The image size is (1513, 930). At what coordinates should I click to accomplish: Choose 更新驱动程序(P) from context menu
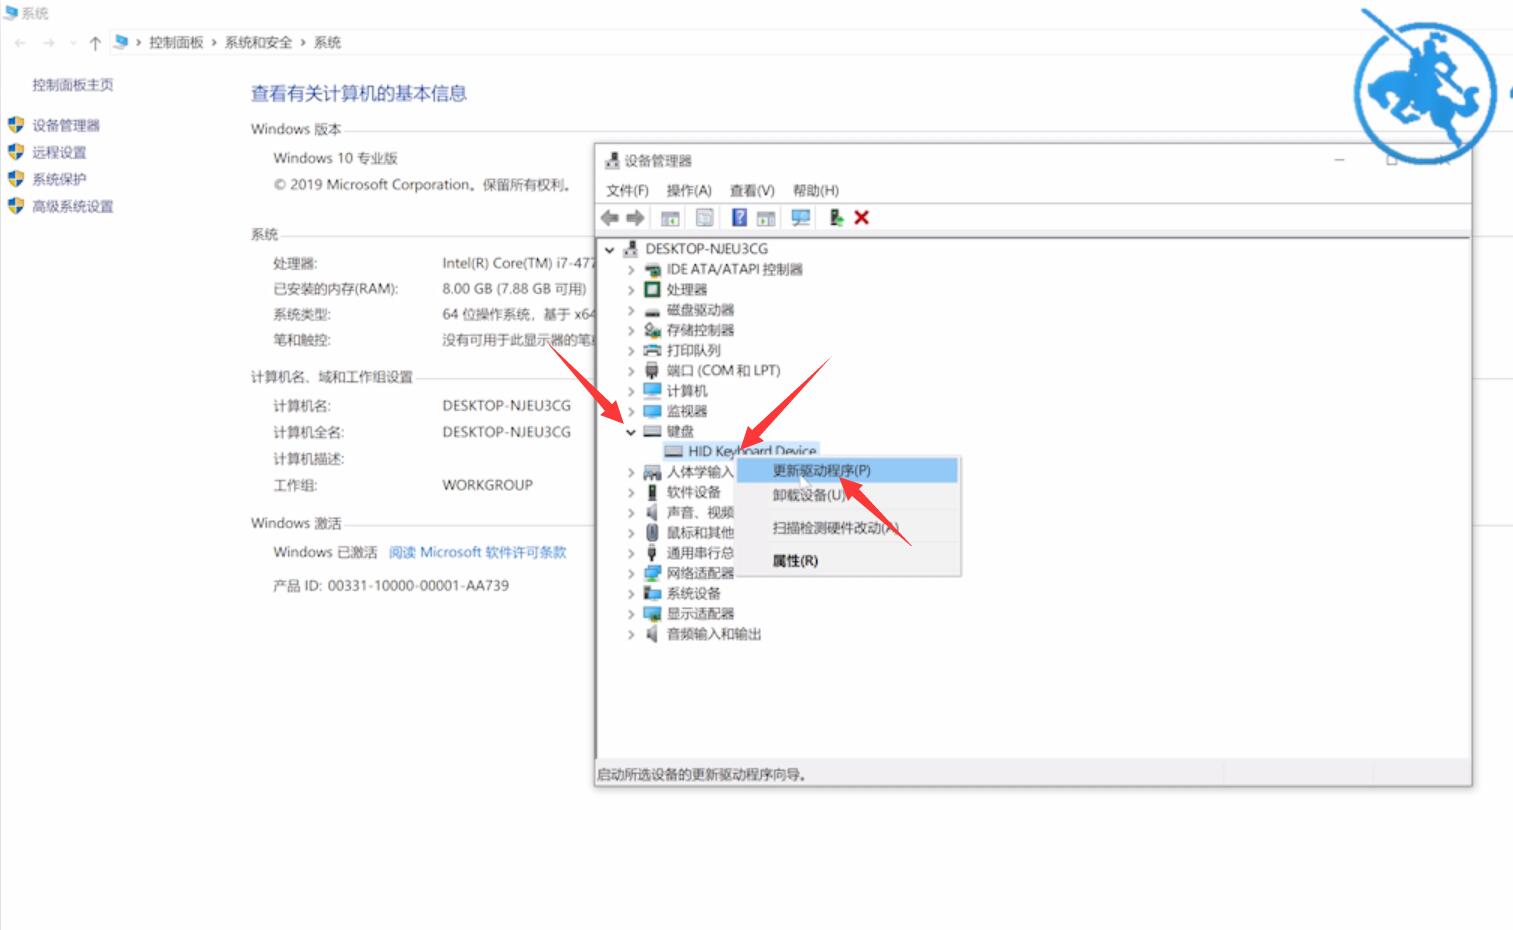[x=848, y=471]
